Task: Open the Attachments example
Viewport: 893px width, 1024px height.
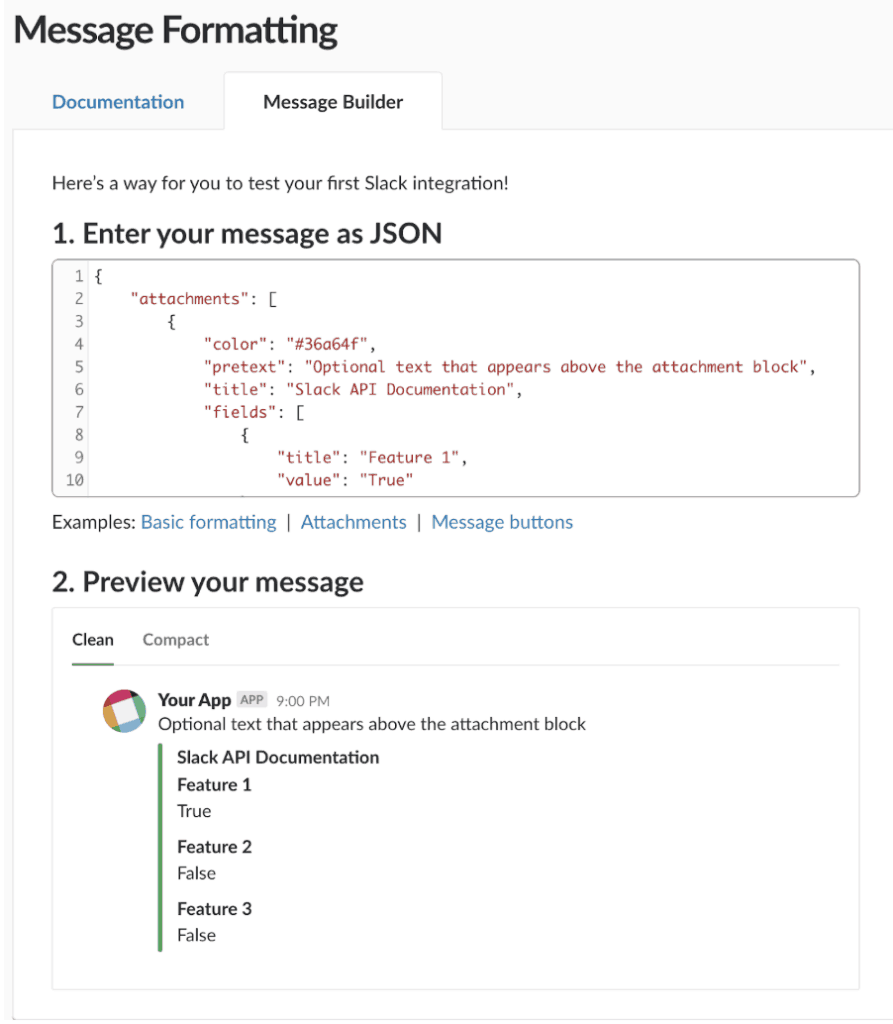Action: point(353,521)
